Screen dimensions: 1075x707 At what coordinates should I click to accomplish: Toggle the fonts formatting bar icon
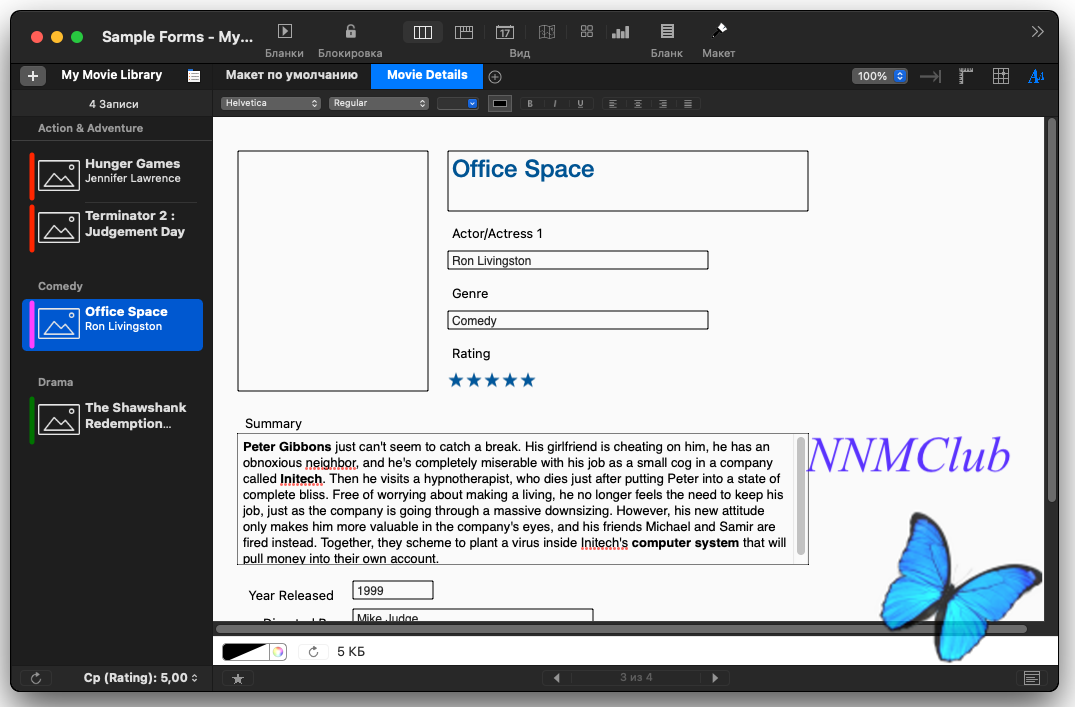pos(1036,76)
